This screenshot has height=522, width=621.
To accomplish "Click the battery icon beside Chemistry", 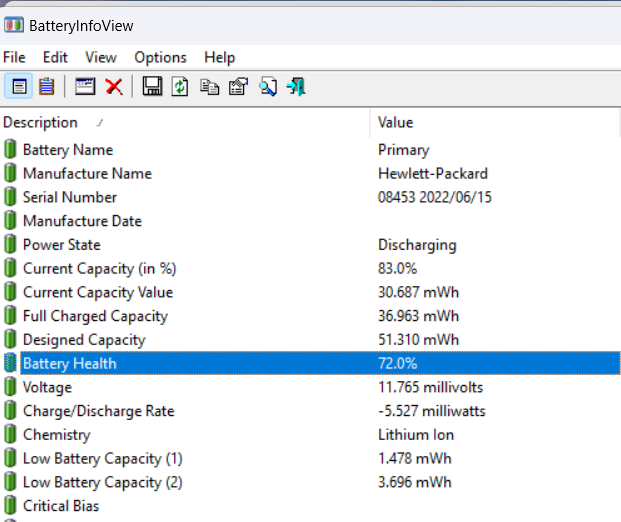I will 10,434.
